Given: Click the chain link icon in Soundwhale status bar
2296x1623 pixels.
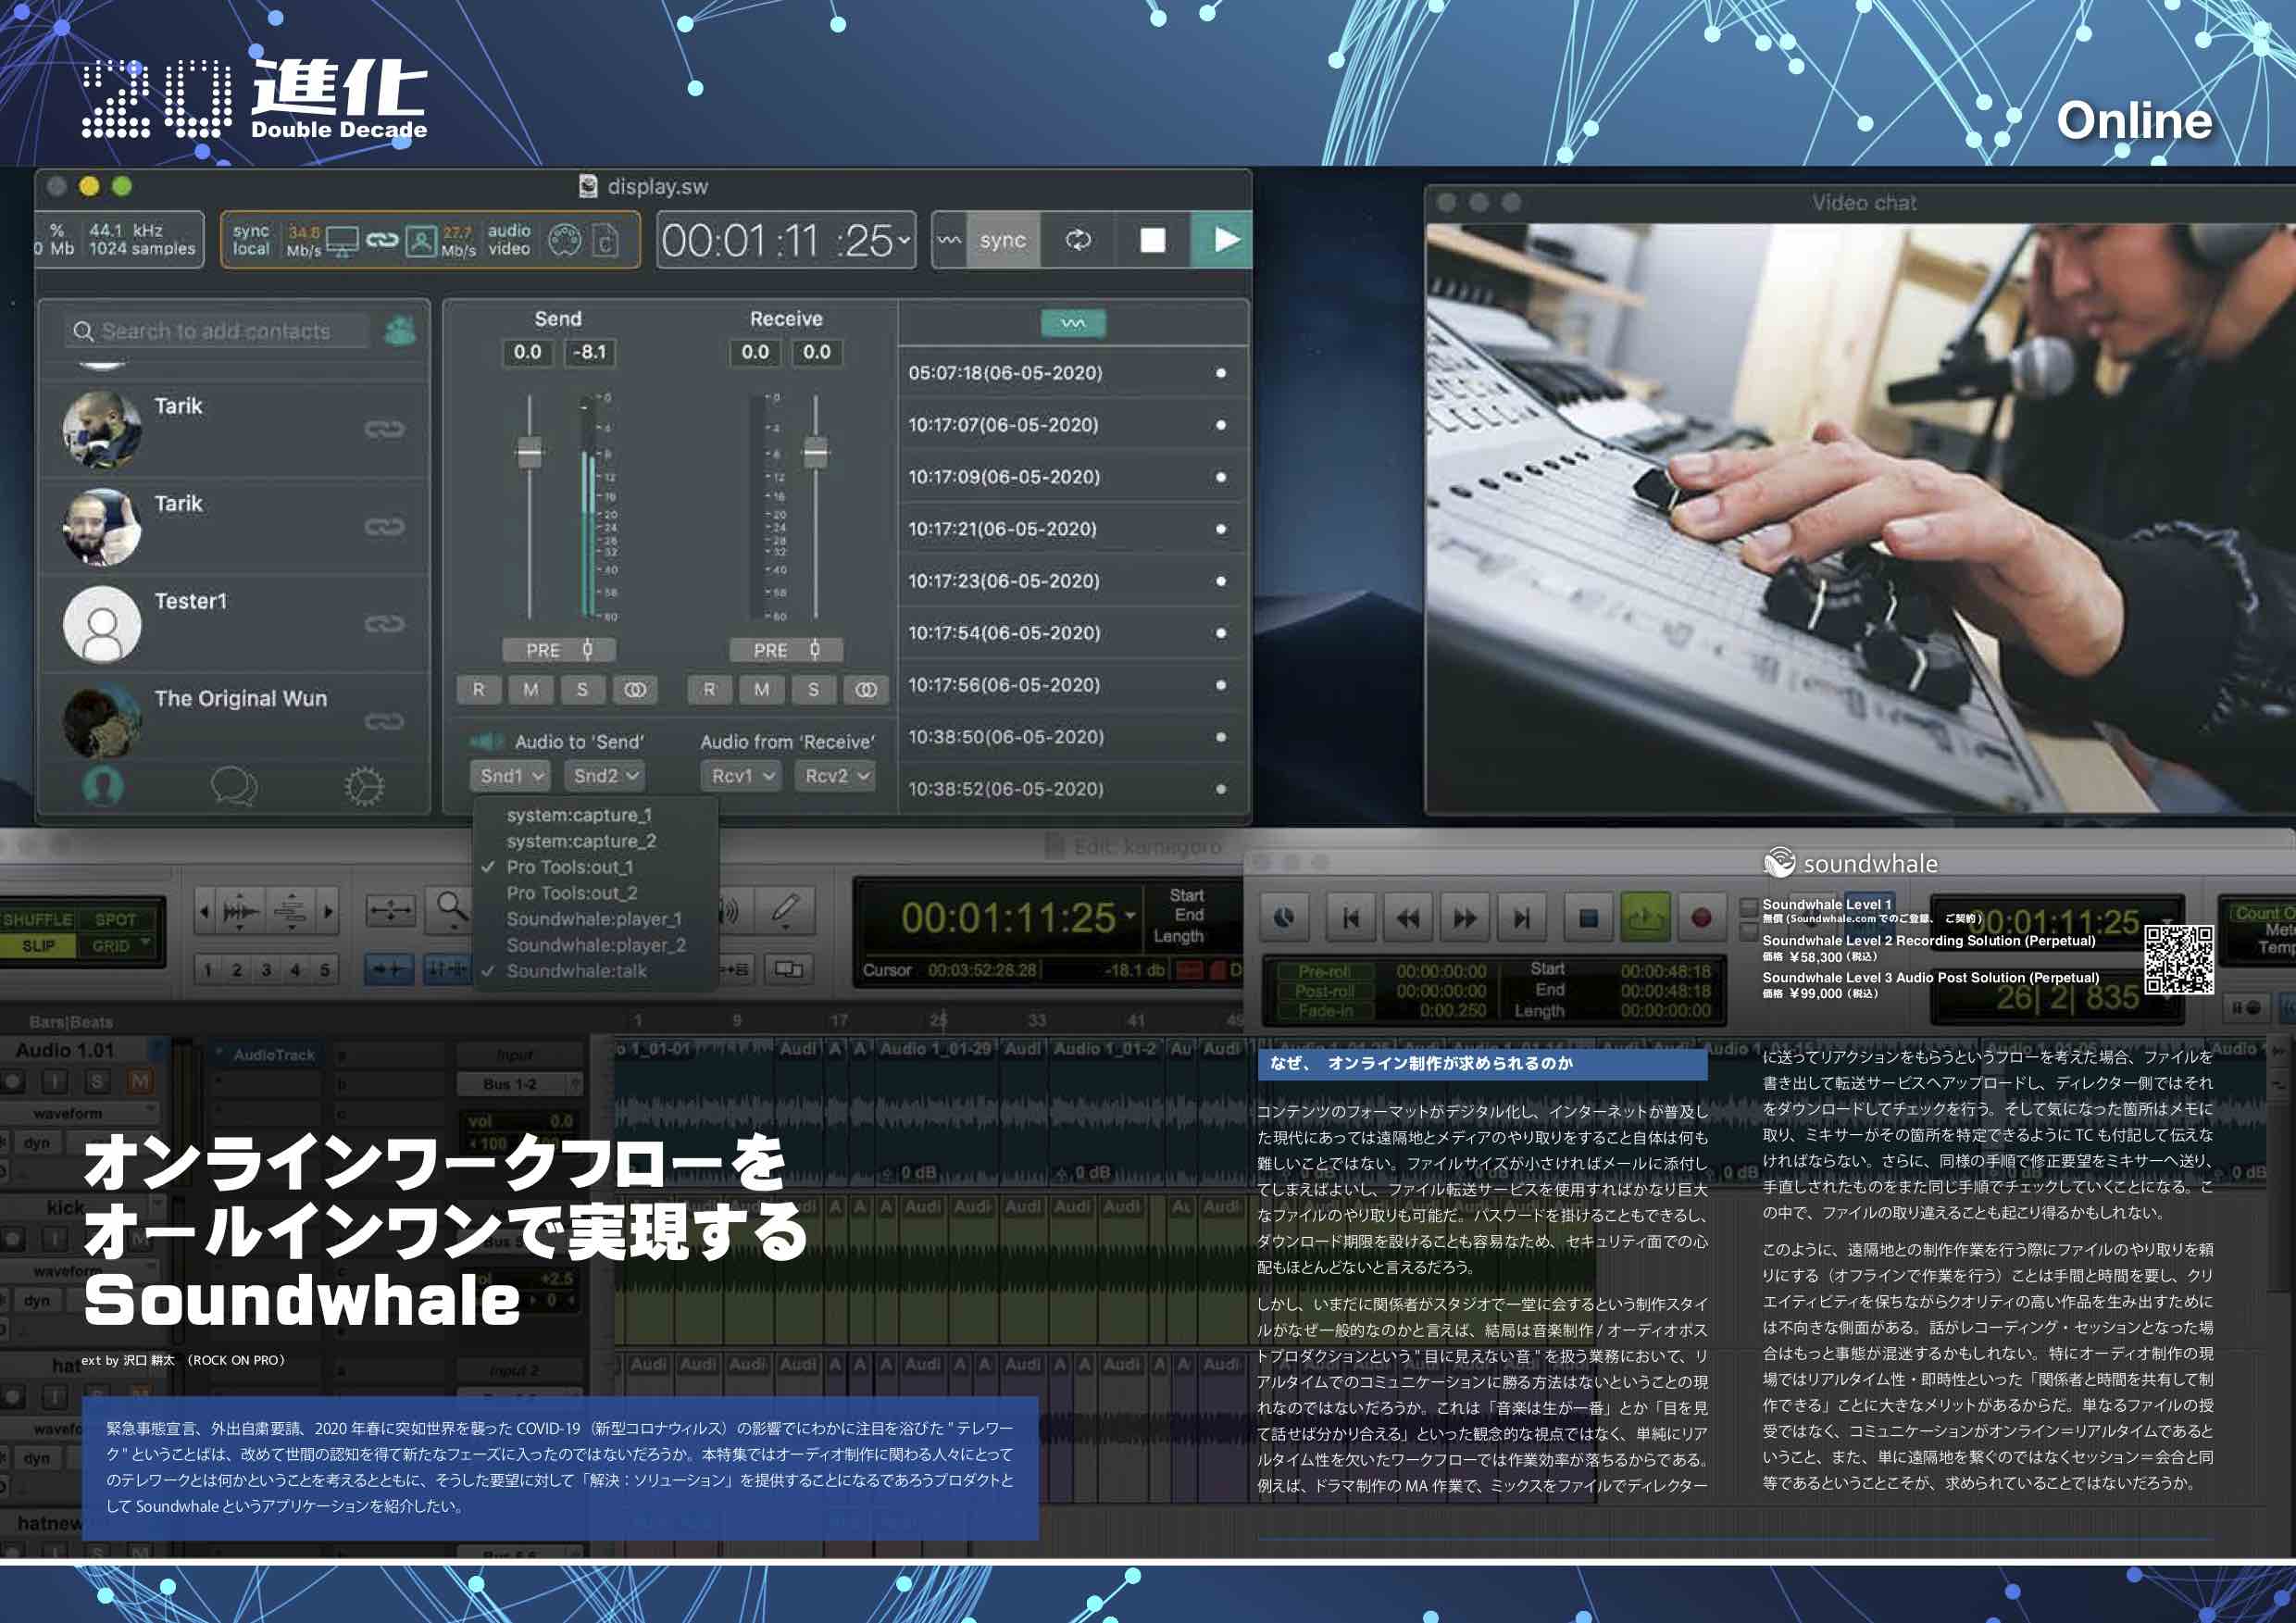Looking at the screenshot, I should click(x=382, y=240).
